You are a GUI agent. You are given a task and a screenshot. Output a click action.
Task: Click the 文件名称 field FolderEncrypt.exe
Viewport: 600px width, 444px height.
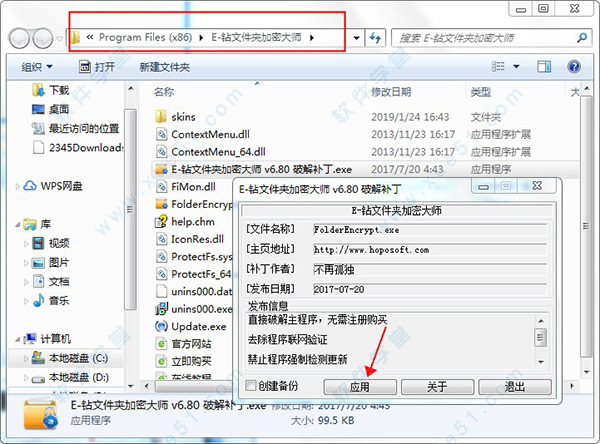430,230
